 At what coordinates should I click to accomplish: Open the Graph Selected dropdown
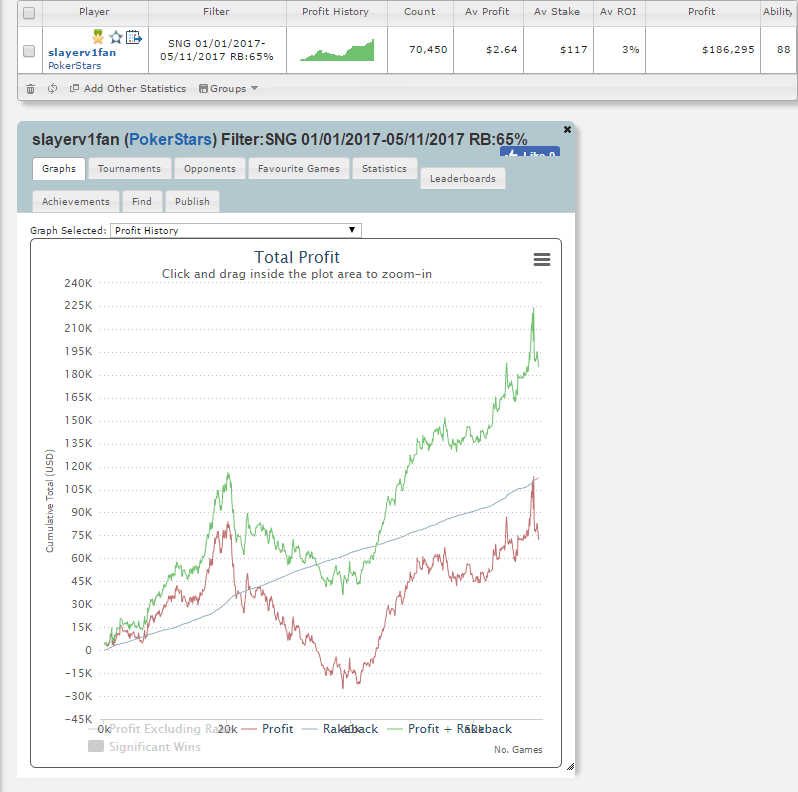pos(235,230)
